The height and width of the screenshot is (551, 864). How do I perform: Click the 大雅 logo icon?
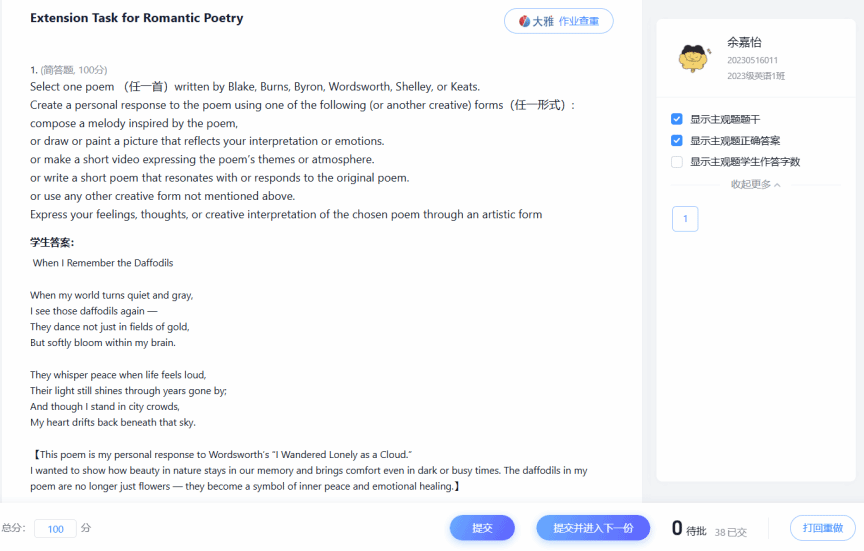click(524, 21)
